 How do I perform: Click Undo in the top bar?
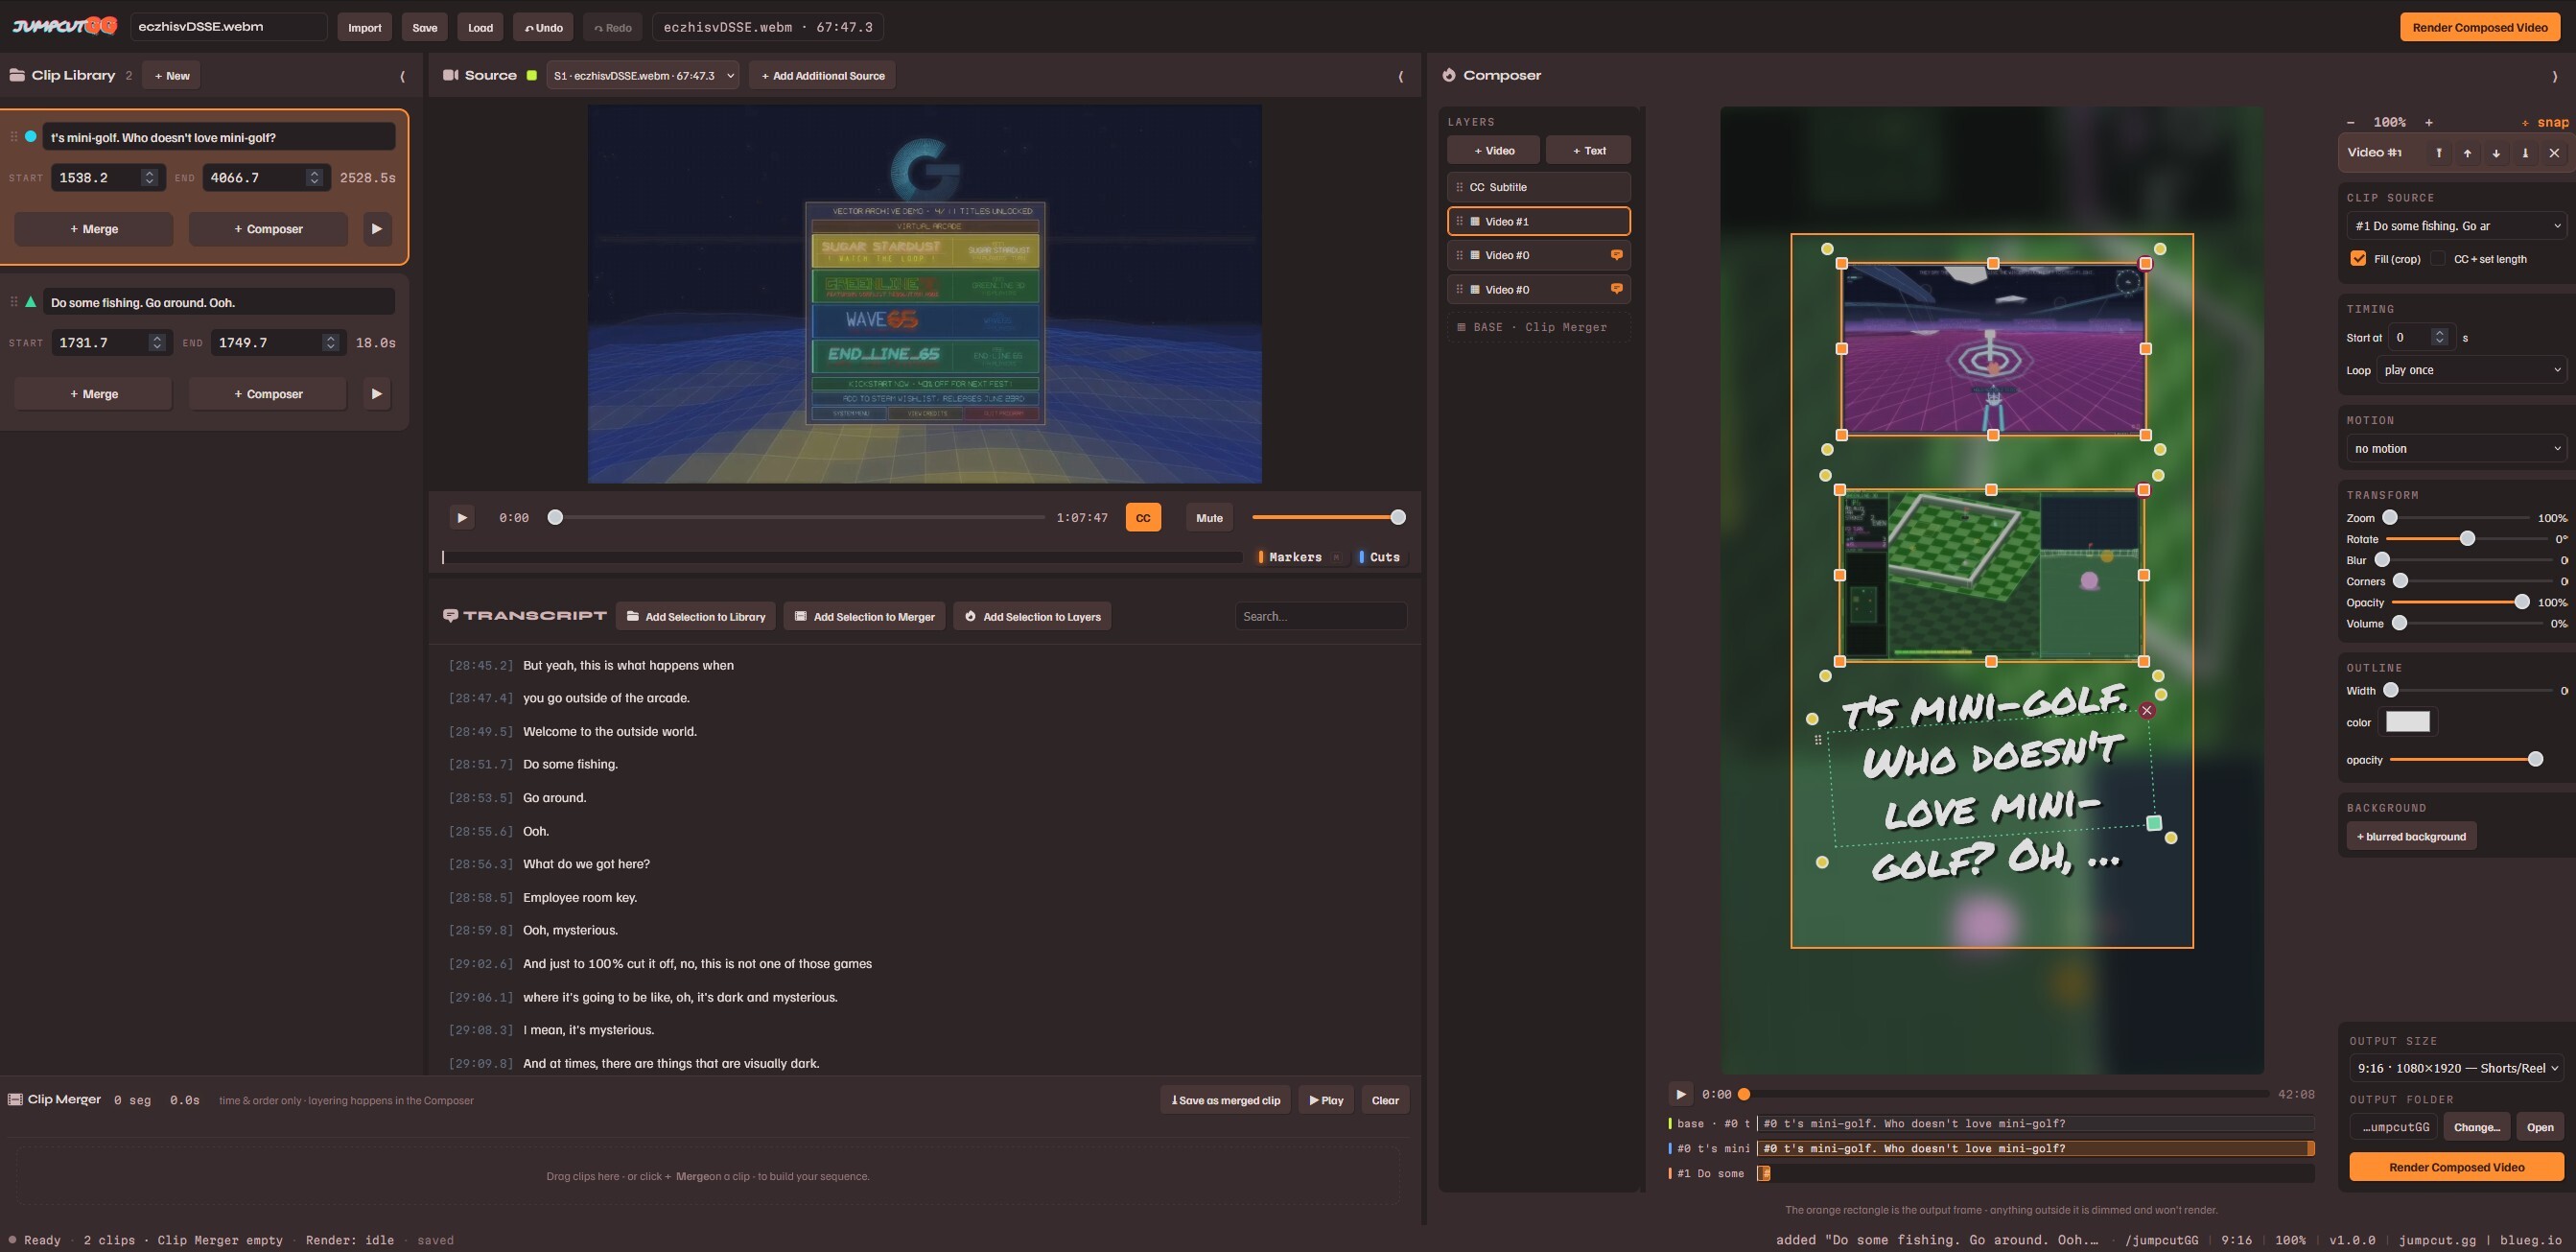(543, 27)
